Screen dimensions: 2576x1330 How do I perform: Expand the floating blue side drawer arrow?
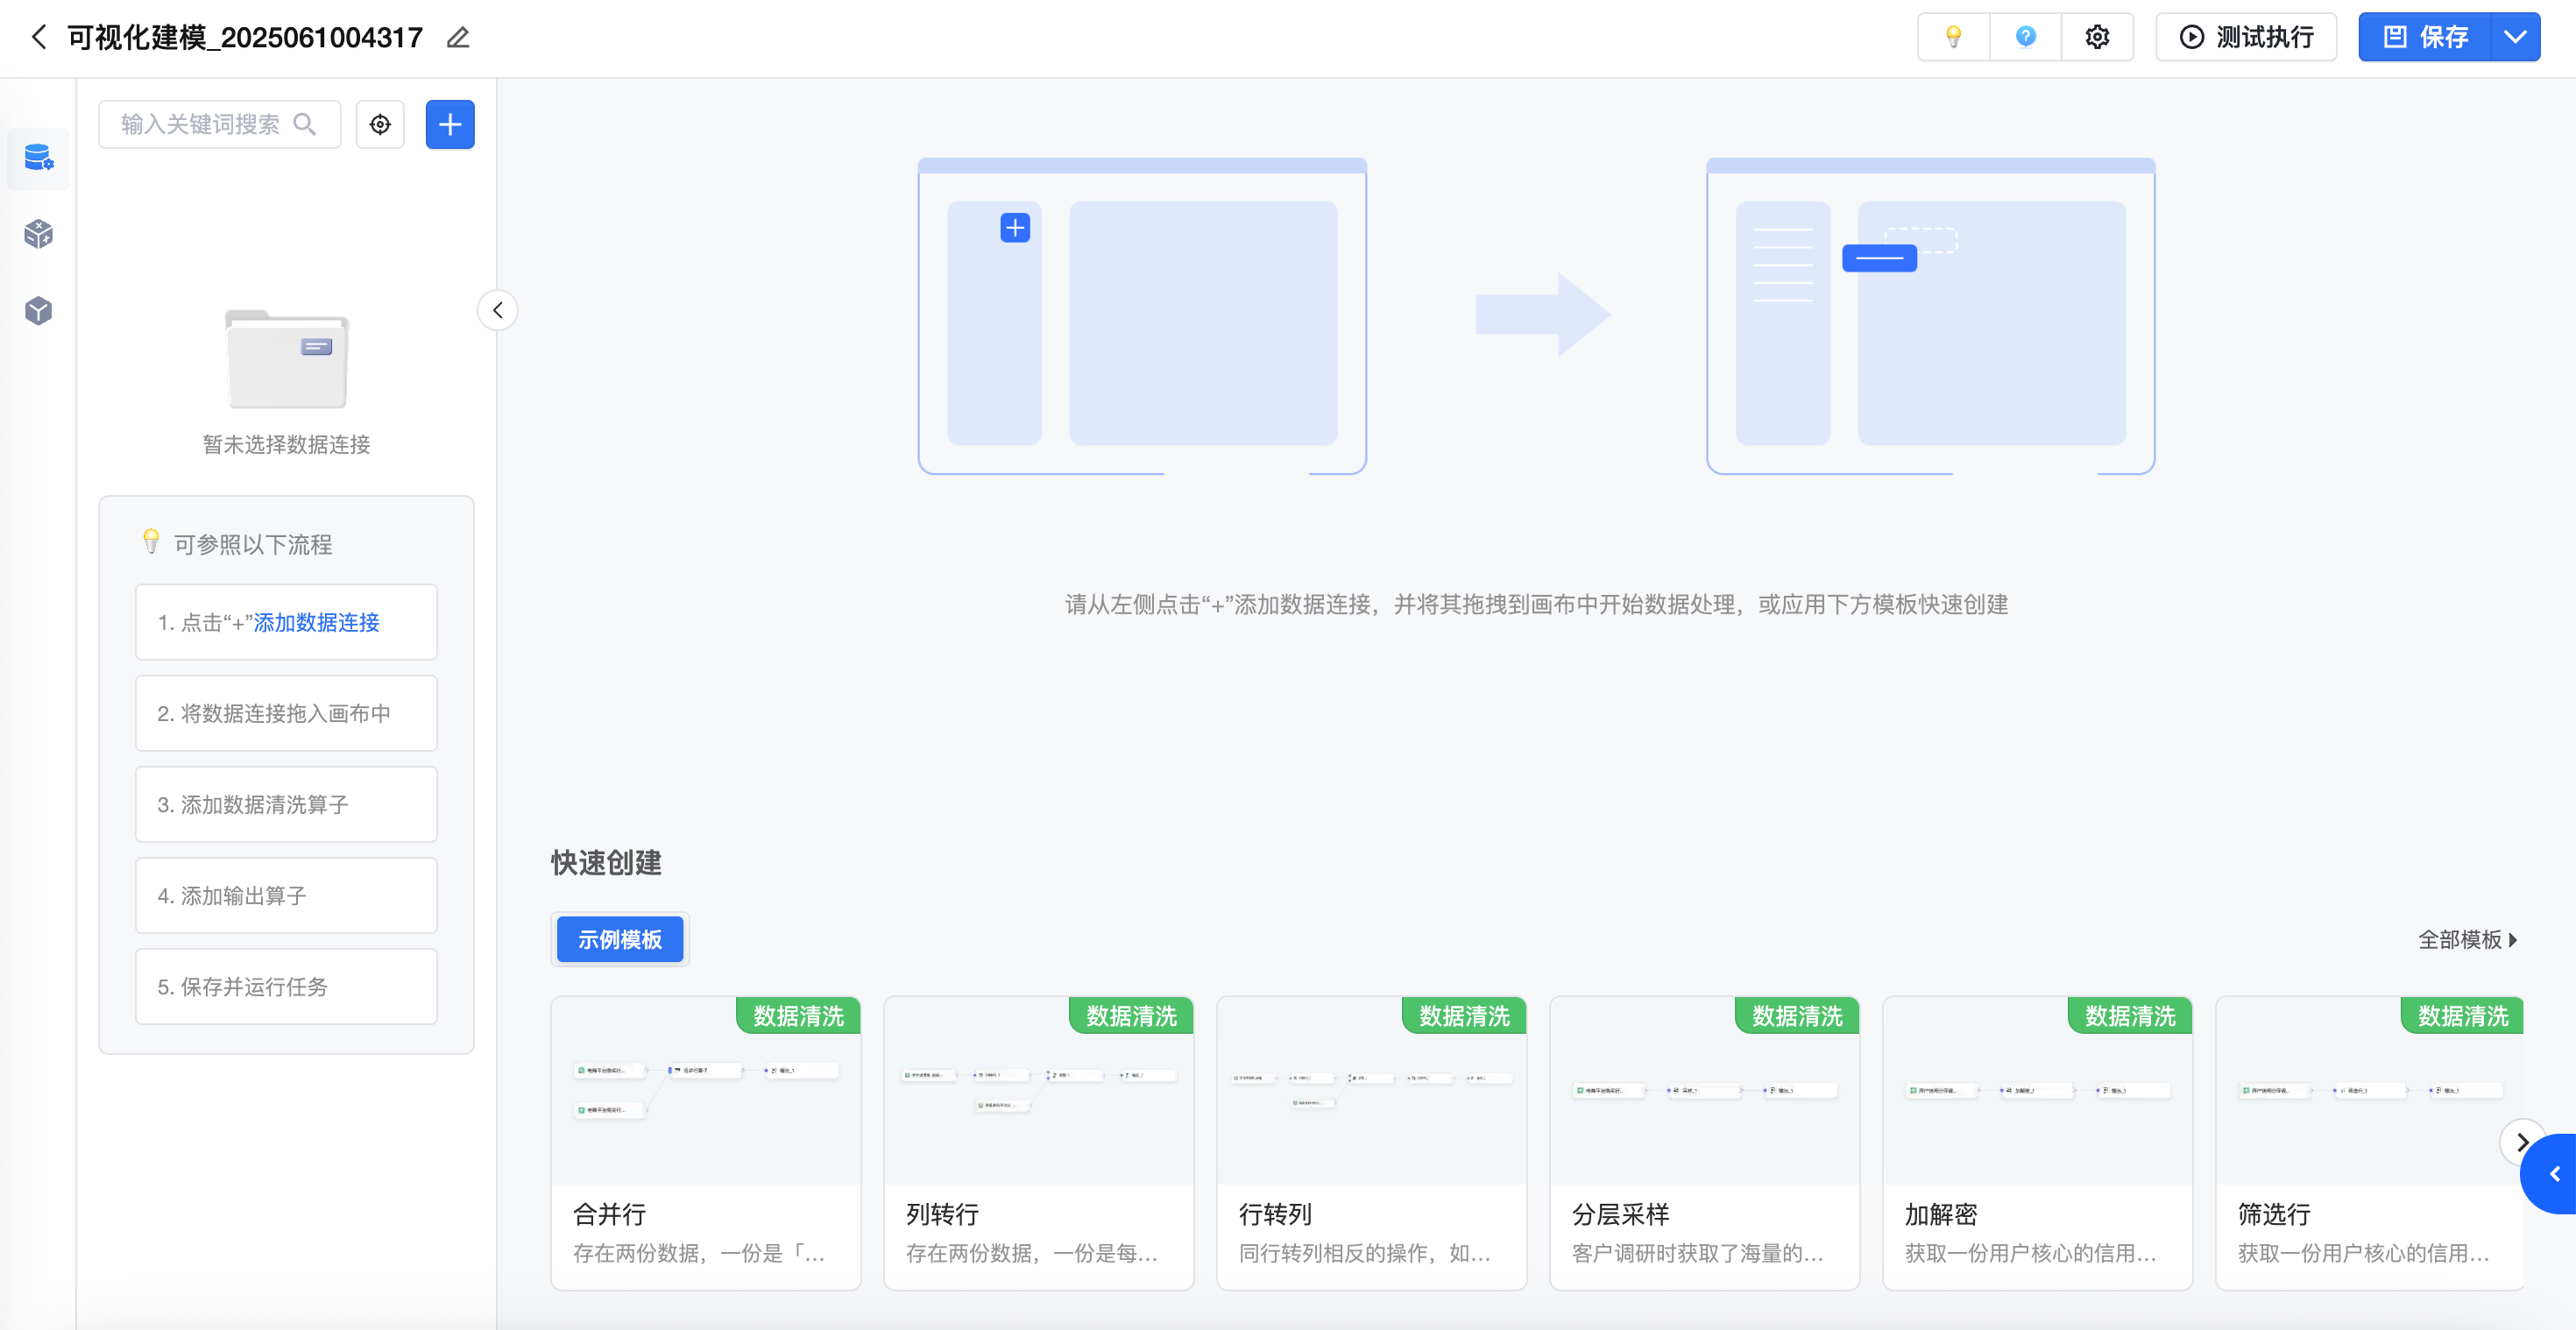point(2554,1174)
